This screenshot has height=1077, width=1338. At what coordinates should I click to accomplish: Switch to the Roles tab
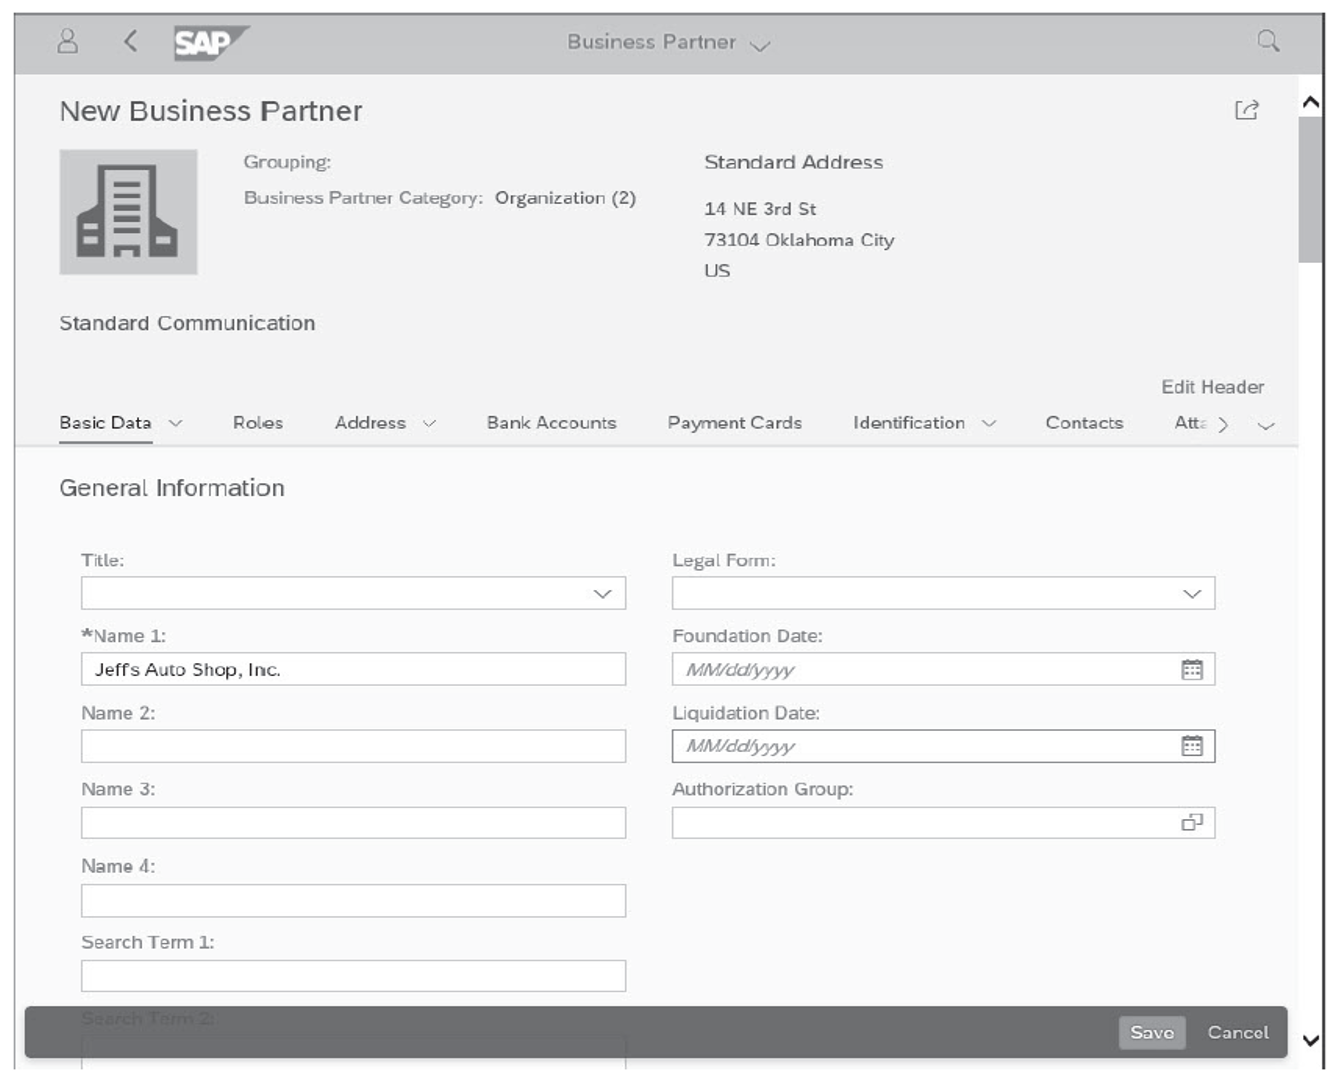point(258,423)
